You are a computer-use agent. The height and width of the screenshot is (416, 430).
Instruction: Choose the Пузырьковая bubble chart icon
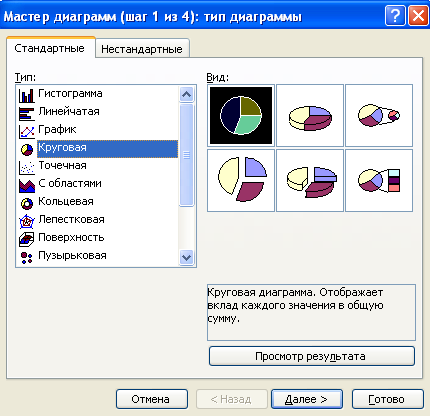click(x=27, y=257)
